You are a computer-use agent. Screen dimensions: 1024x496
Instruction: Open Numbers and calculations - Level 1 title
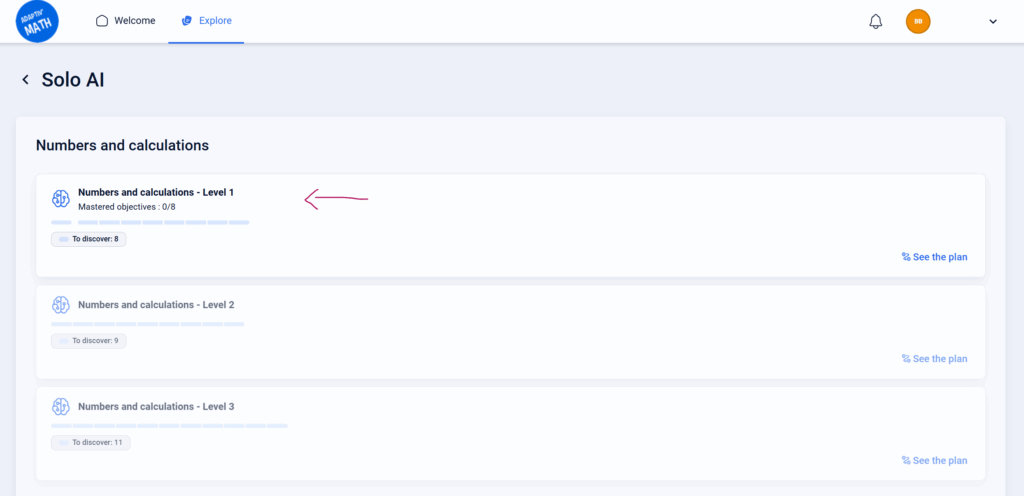155,191
